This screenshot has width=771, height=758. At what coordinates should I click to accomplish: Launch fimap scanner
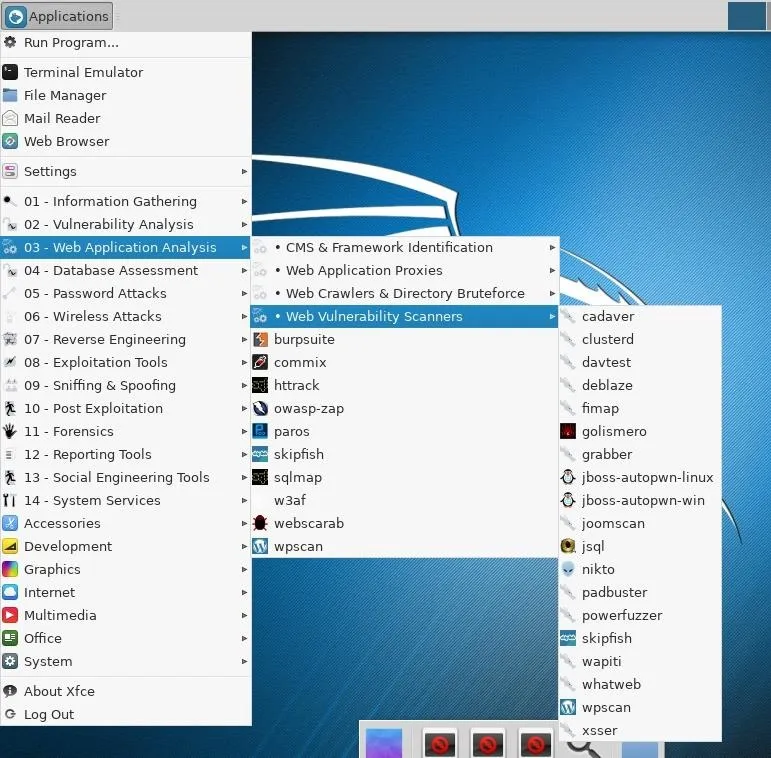(640, 408)
